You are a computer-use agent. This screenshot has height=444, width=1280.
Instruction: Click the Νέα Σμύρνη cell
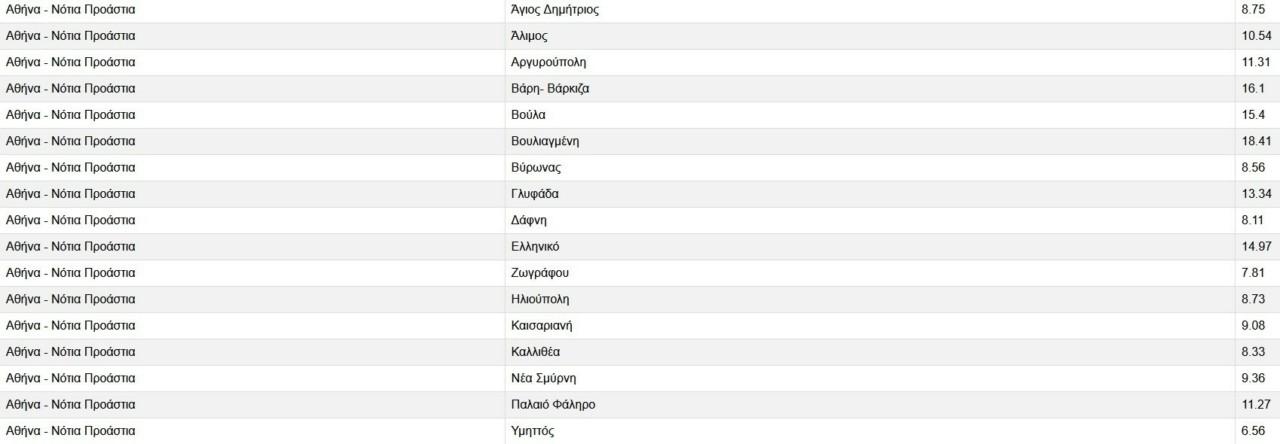pos(544,378)
